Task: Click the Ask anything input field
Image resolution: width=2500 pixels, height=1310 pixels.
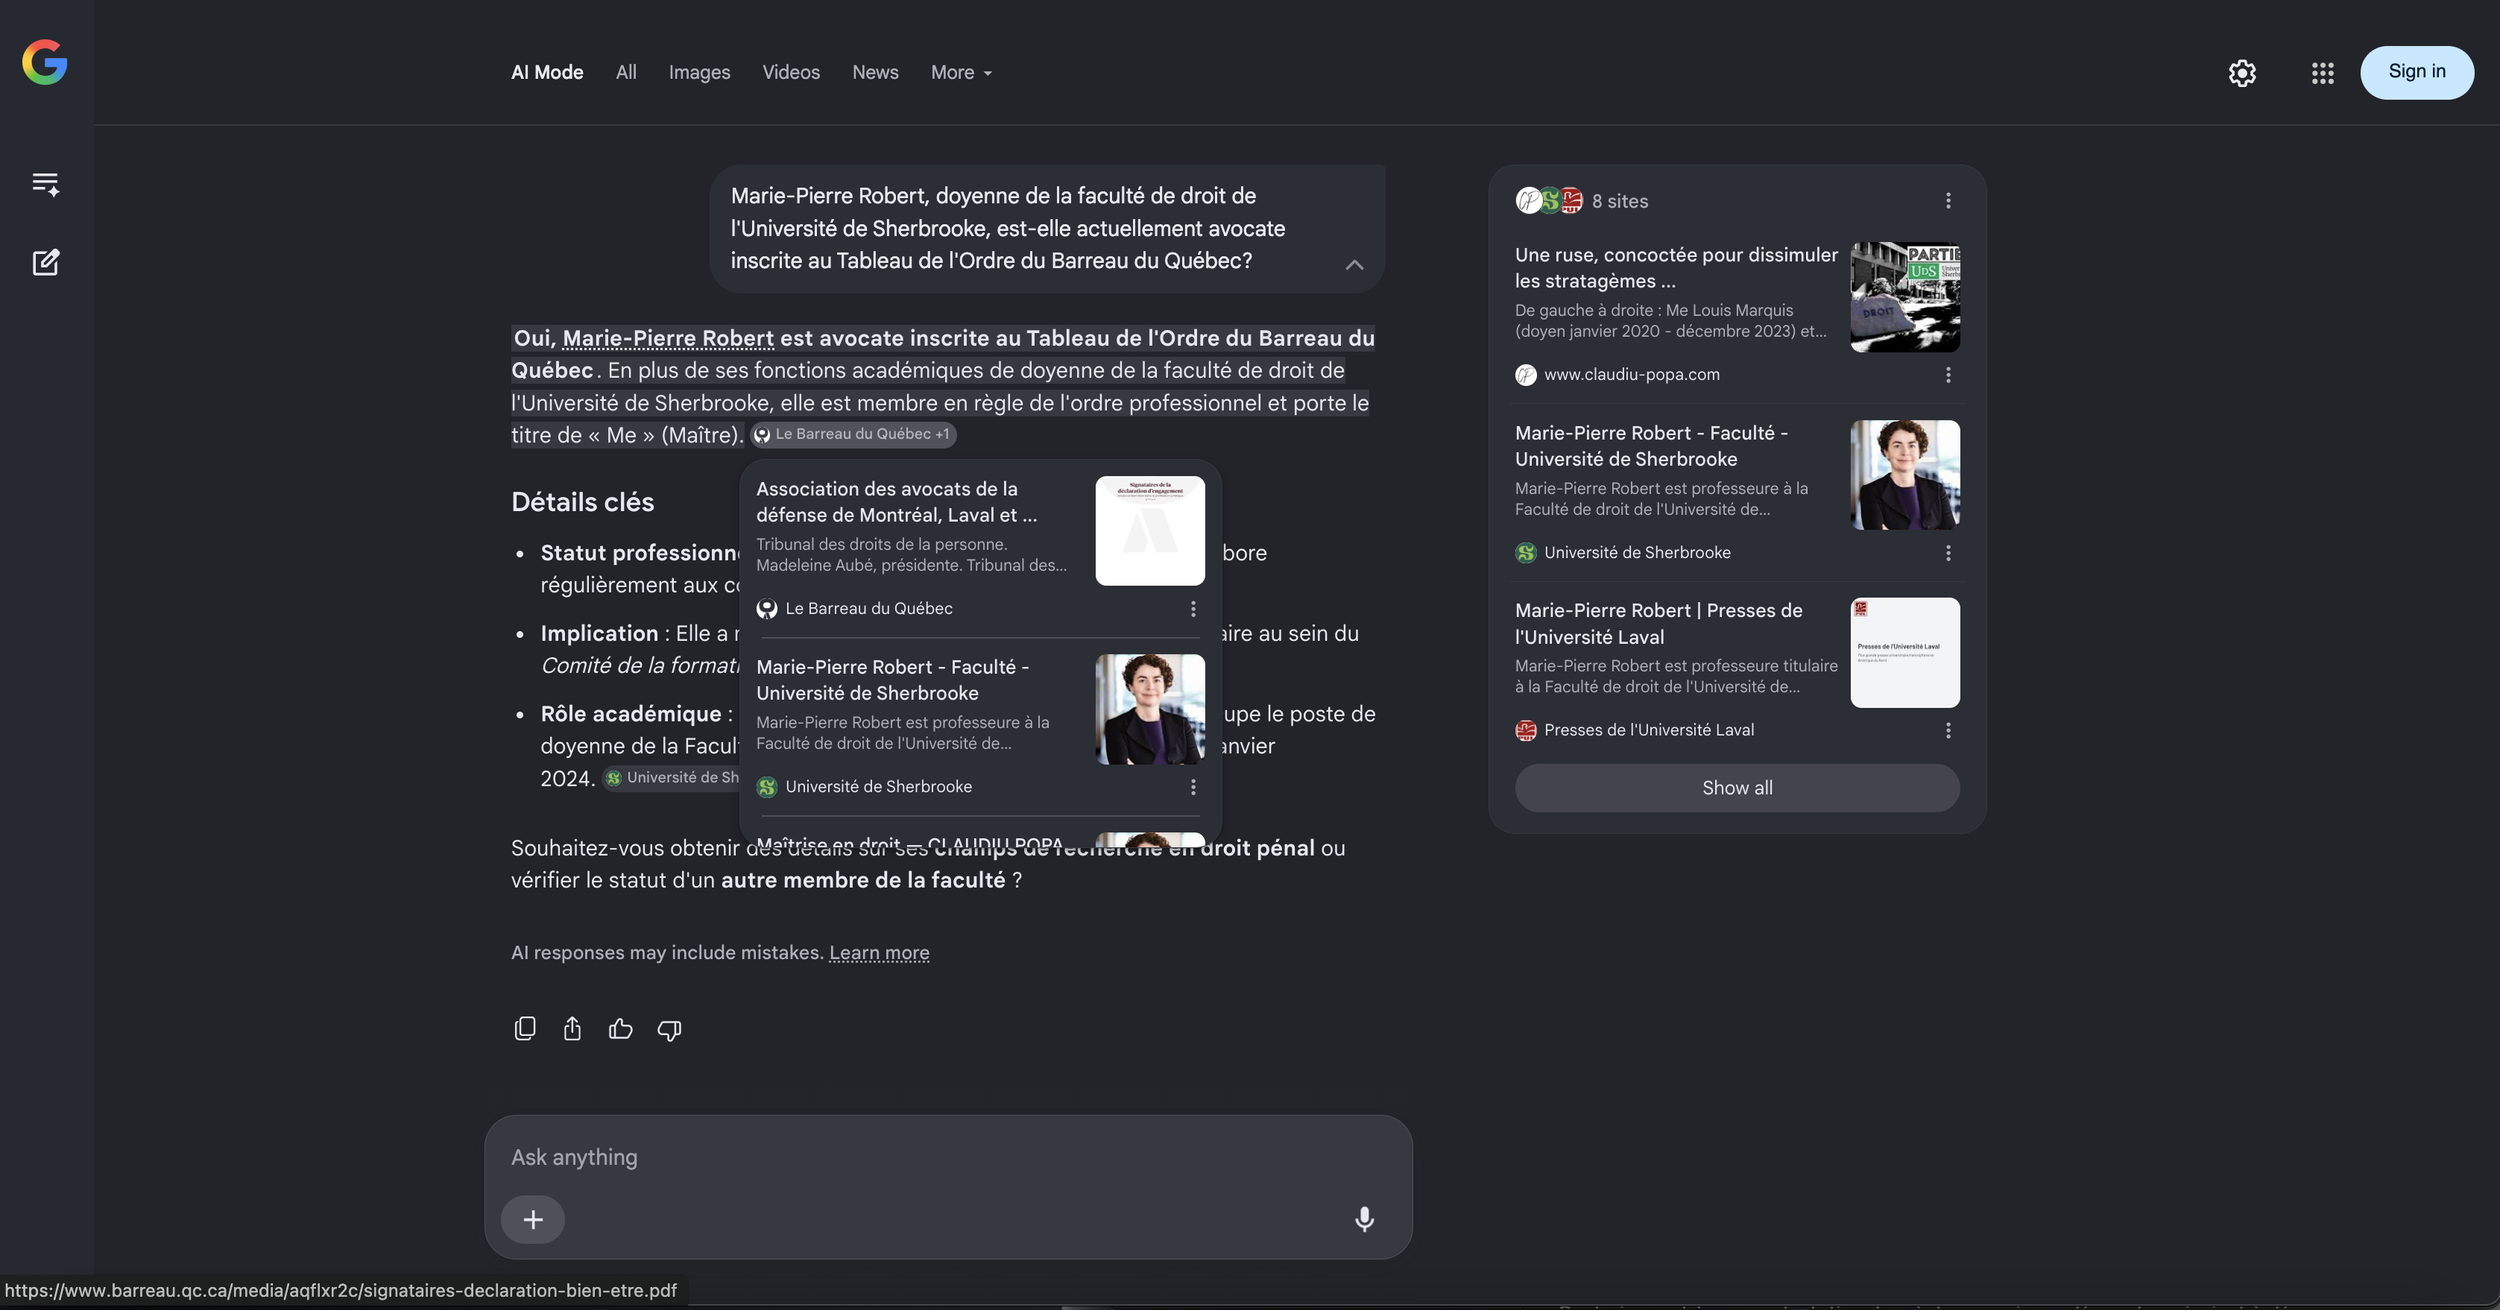Action: tap(948, 1157)
